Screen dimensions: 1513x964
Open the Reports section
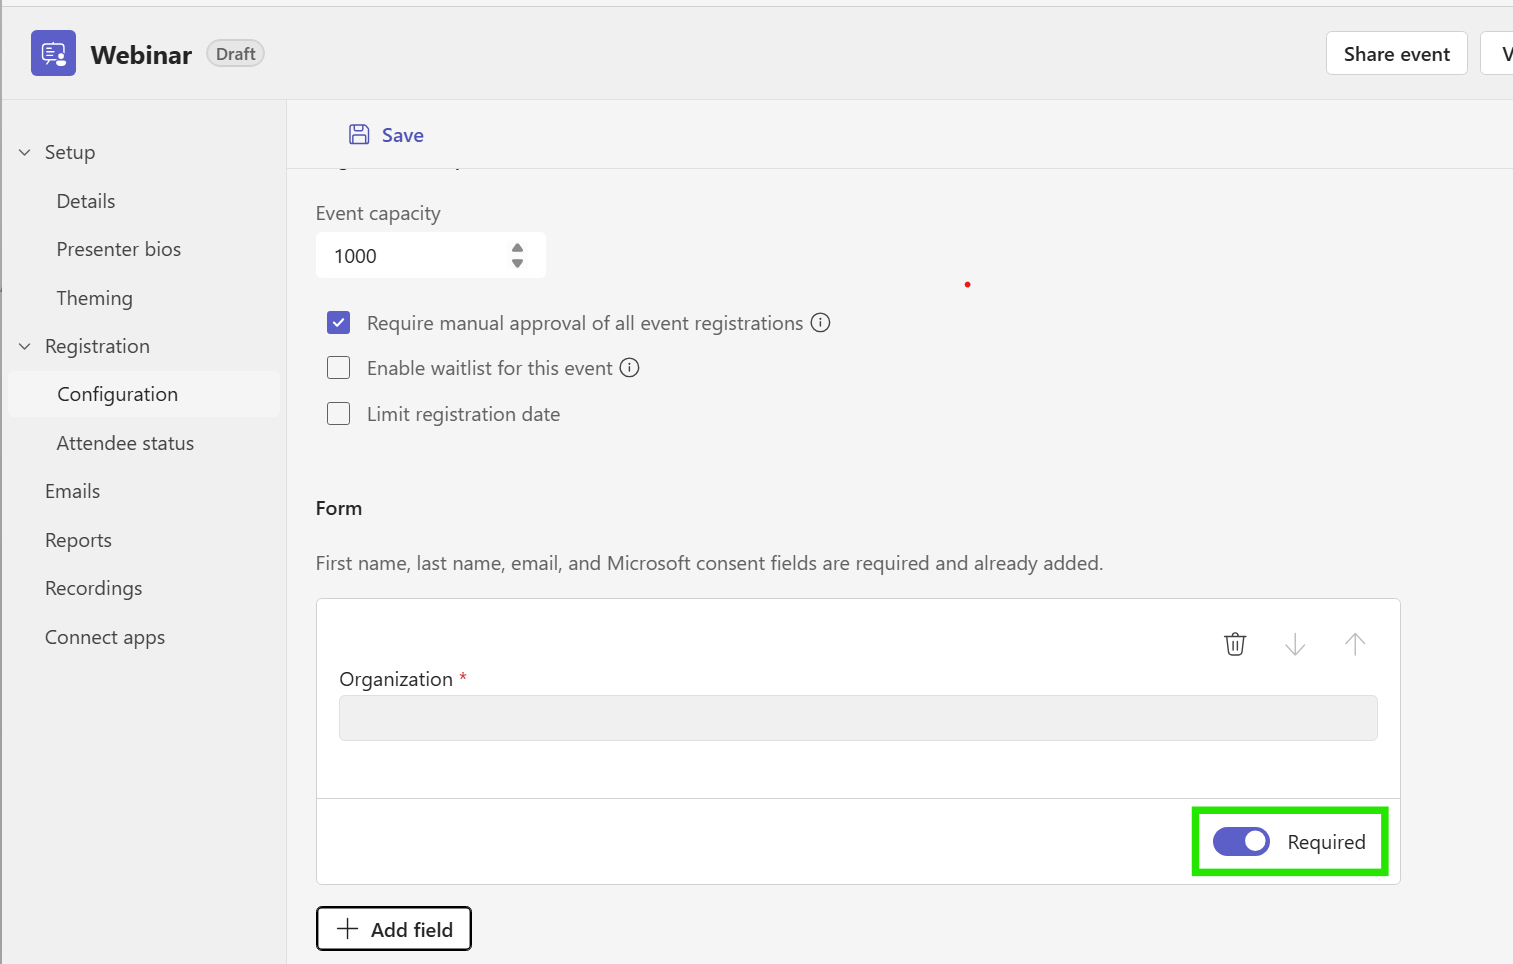click(x=78, y=540)
